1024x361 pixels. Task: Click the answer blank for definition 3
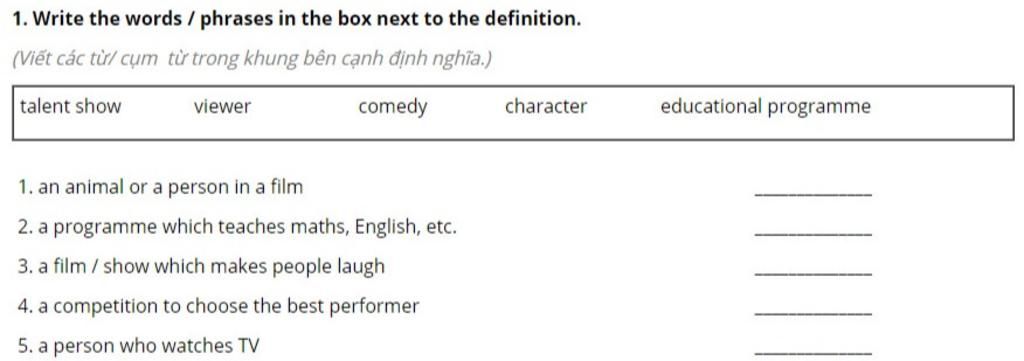[x=812, y=273]
